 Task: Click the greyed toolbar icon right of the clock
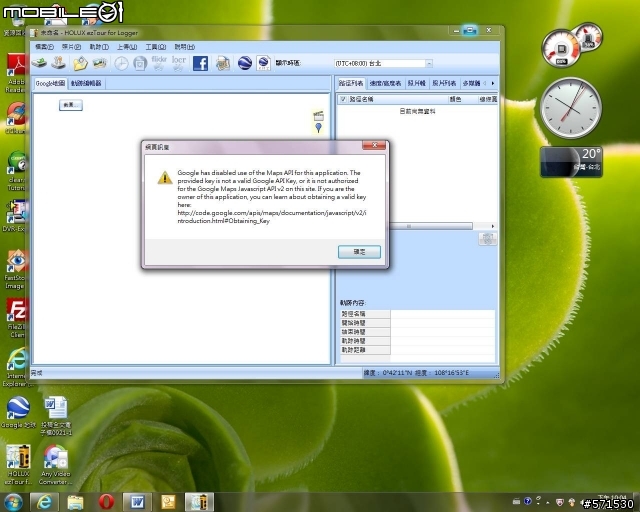(140, 63)
